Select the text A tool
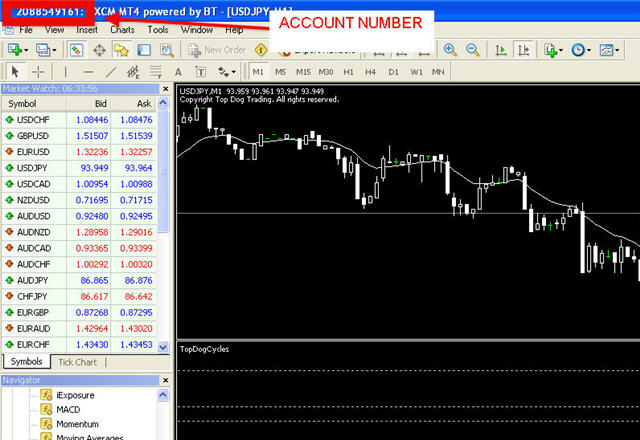640x440 pixels. 178,72
